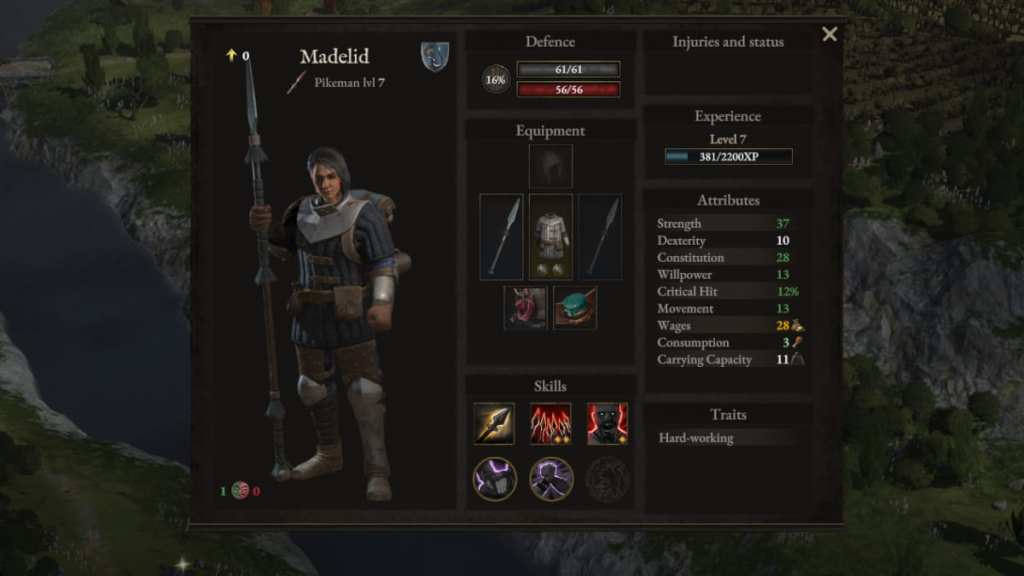1024x576 pixels.
Task: Select the red spikes skill icon
Action: coord(550,424)
